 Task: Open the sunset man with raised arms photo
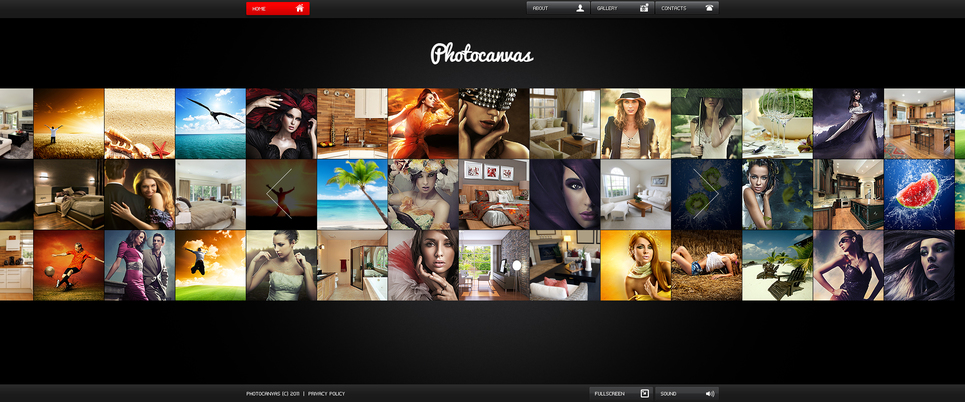69,124
